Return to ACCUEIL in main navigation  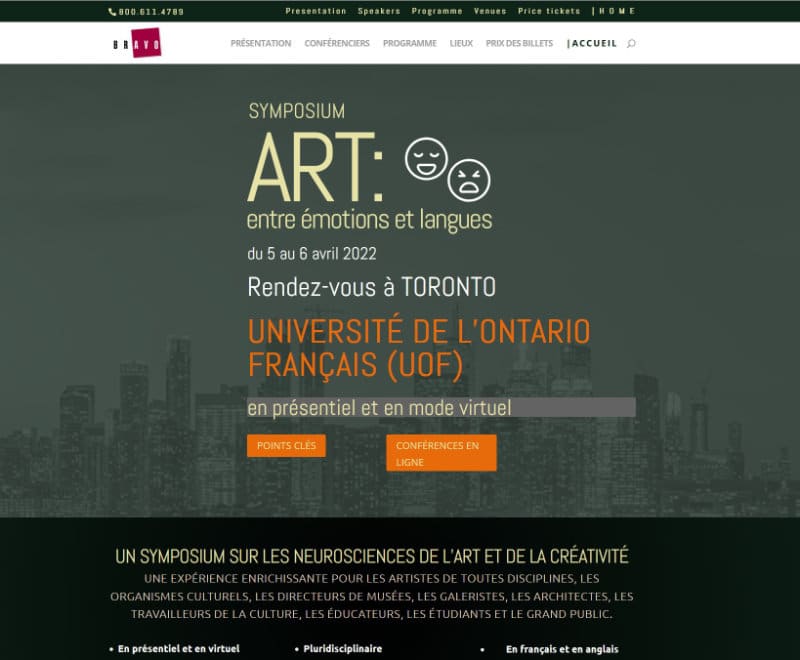593,44
